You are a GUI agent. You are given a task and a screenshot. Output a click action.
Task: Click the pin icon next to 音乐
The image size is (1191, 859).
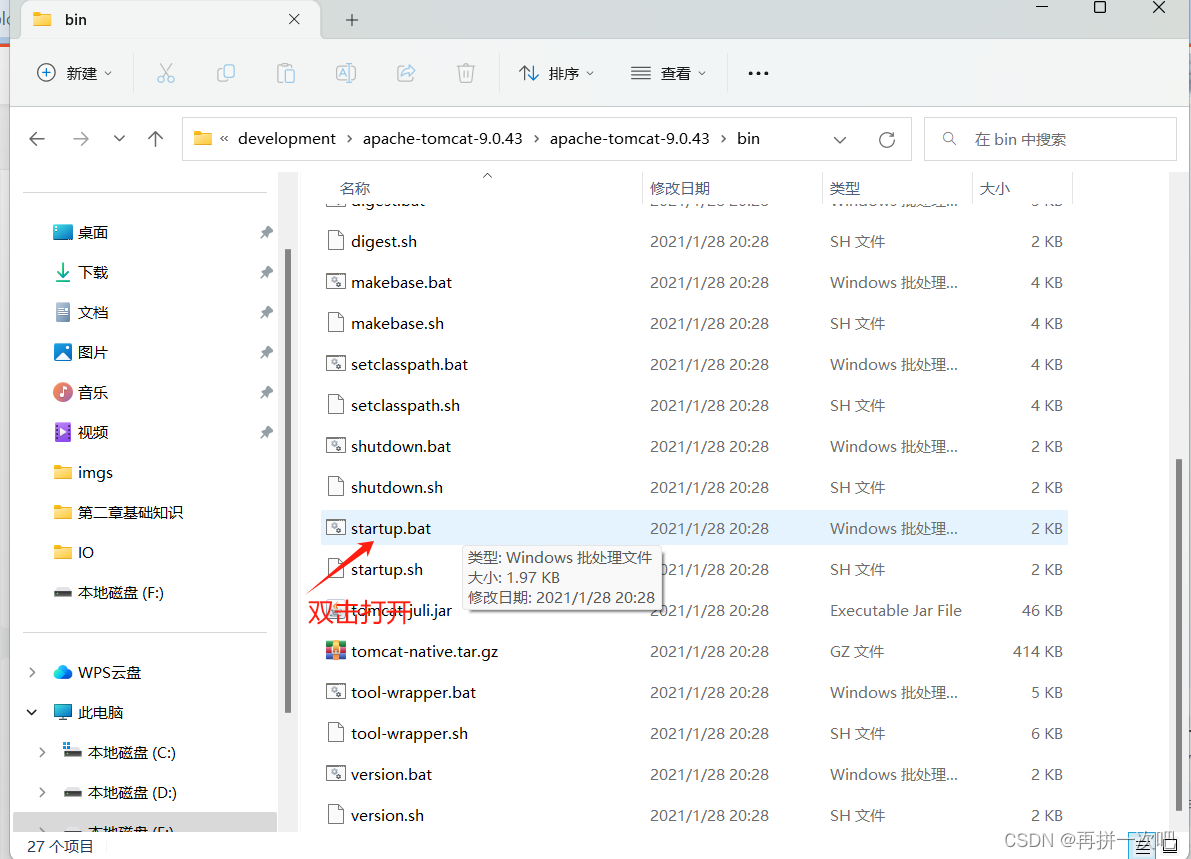coord(266,393)
